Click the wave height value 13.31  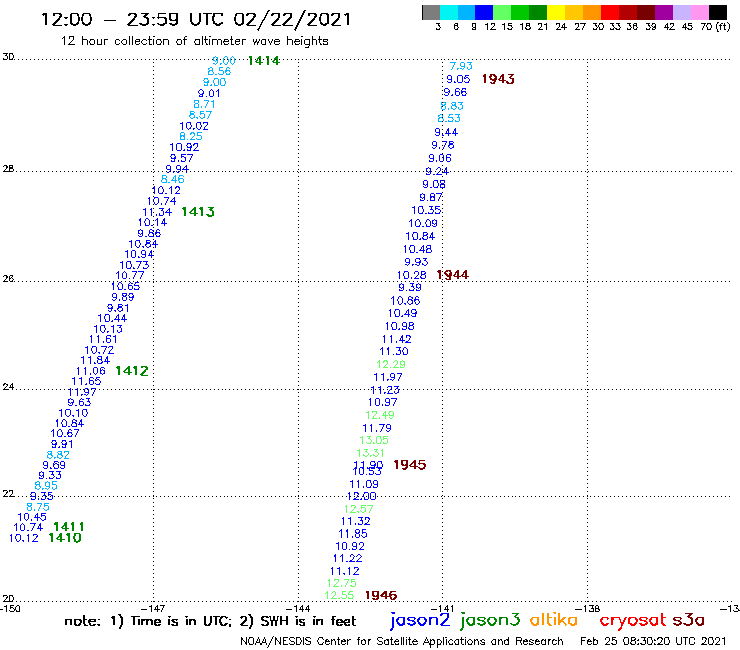pyautogui.click(x=371, y=453)
